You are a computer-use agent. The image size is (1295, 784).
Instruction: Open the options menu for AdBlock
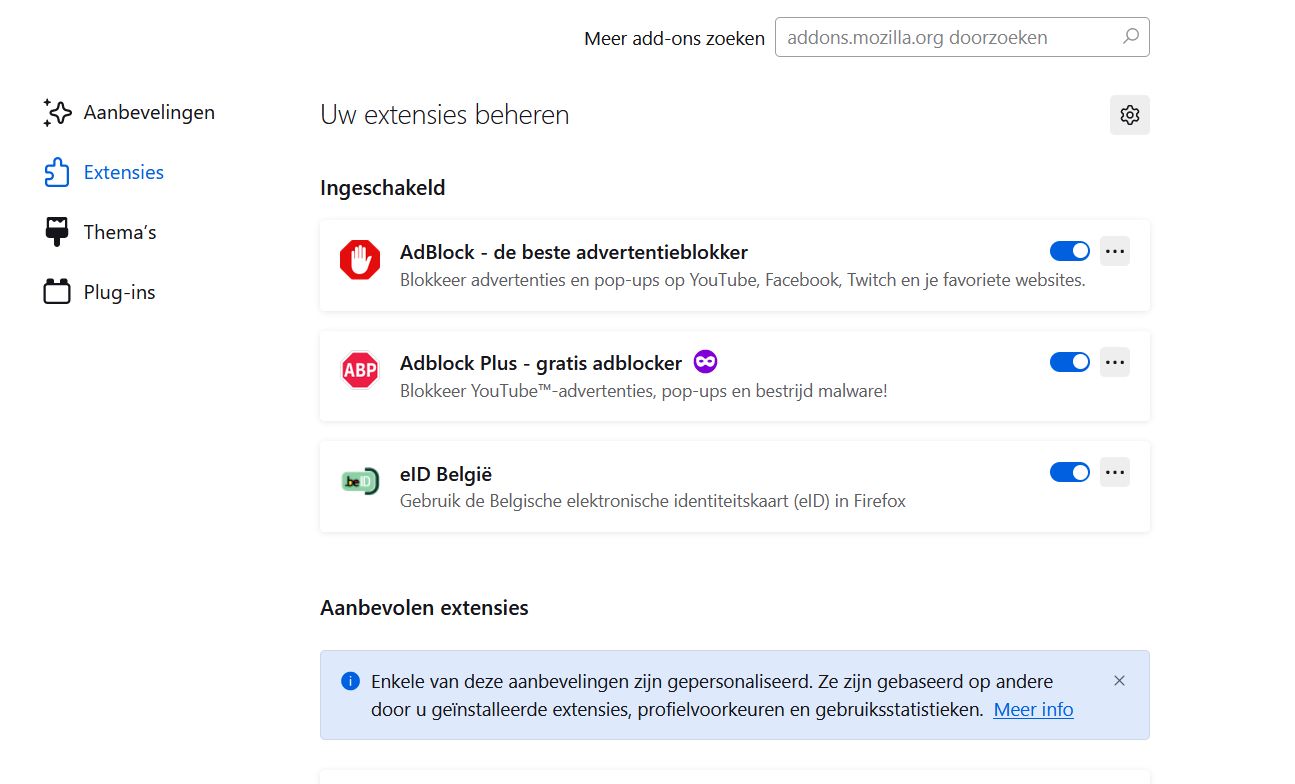click(1114, 251)
